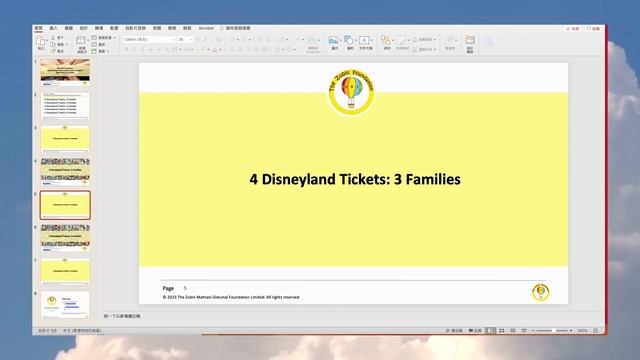This screenshot has height=360, width=640.
Task: Open the Shape Outline dropdown
Action: (x=424, y=49)
